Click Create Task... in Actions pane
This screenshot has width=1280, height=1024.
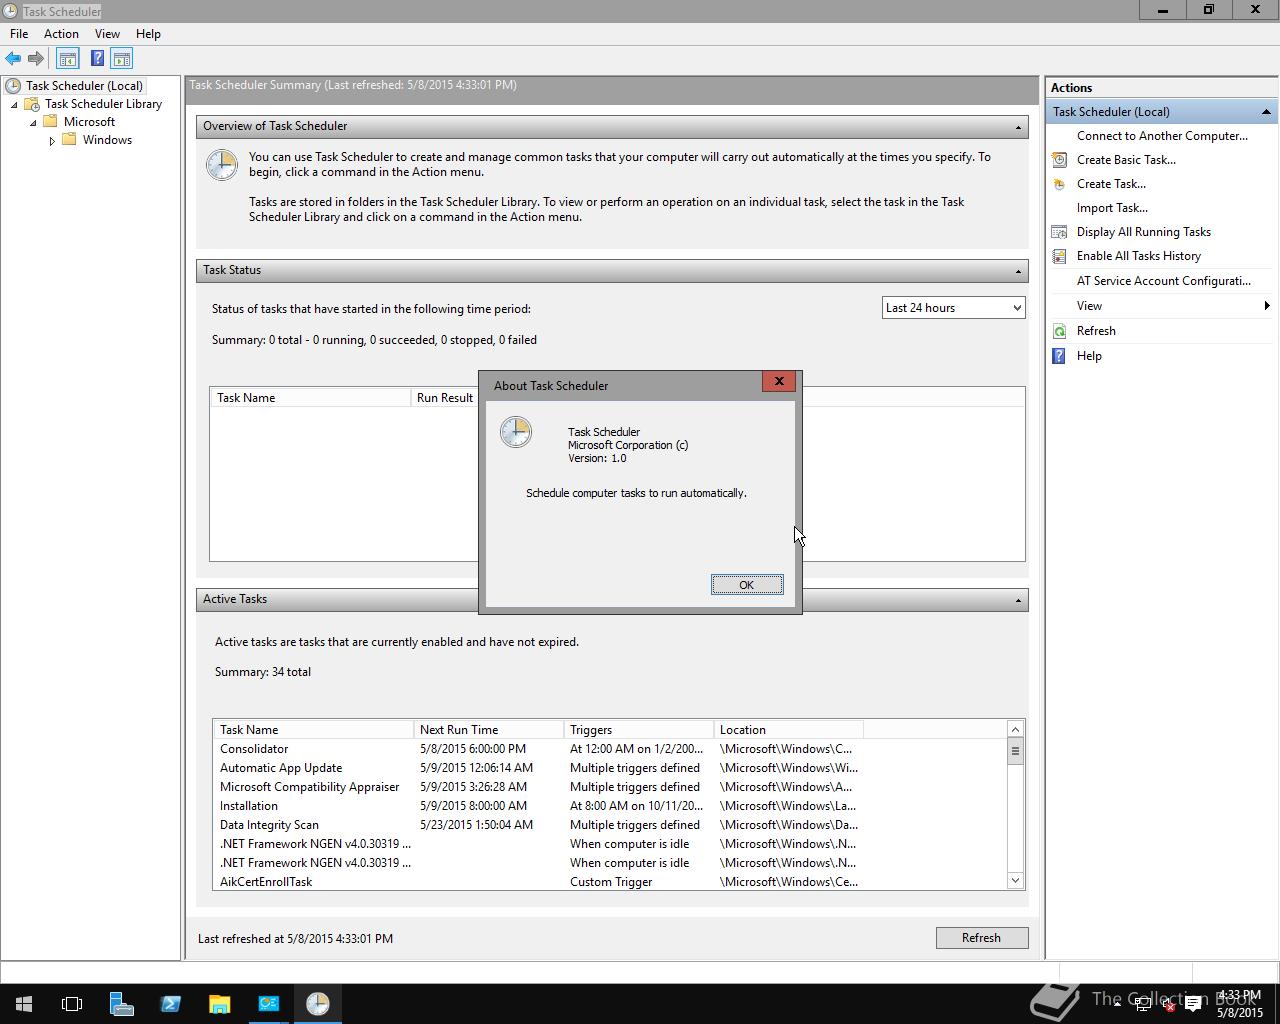[1111, 184]
